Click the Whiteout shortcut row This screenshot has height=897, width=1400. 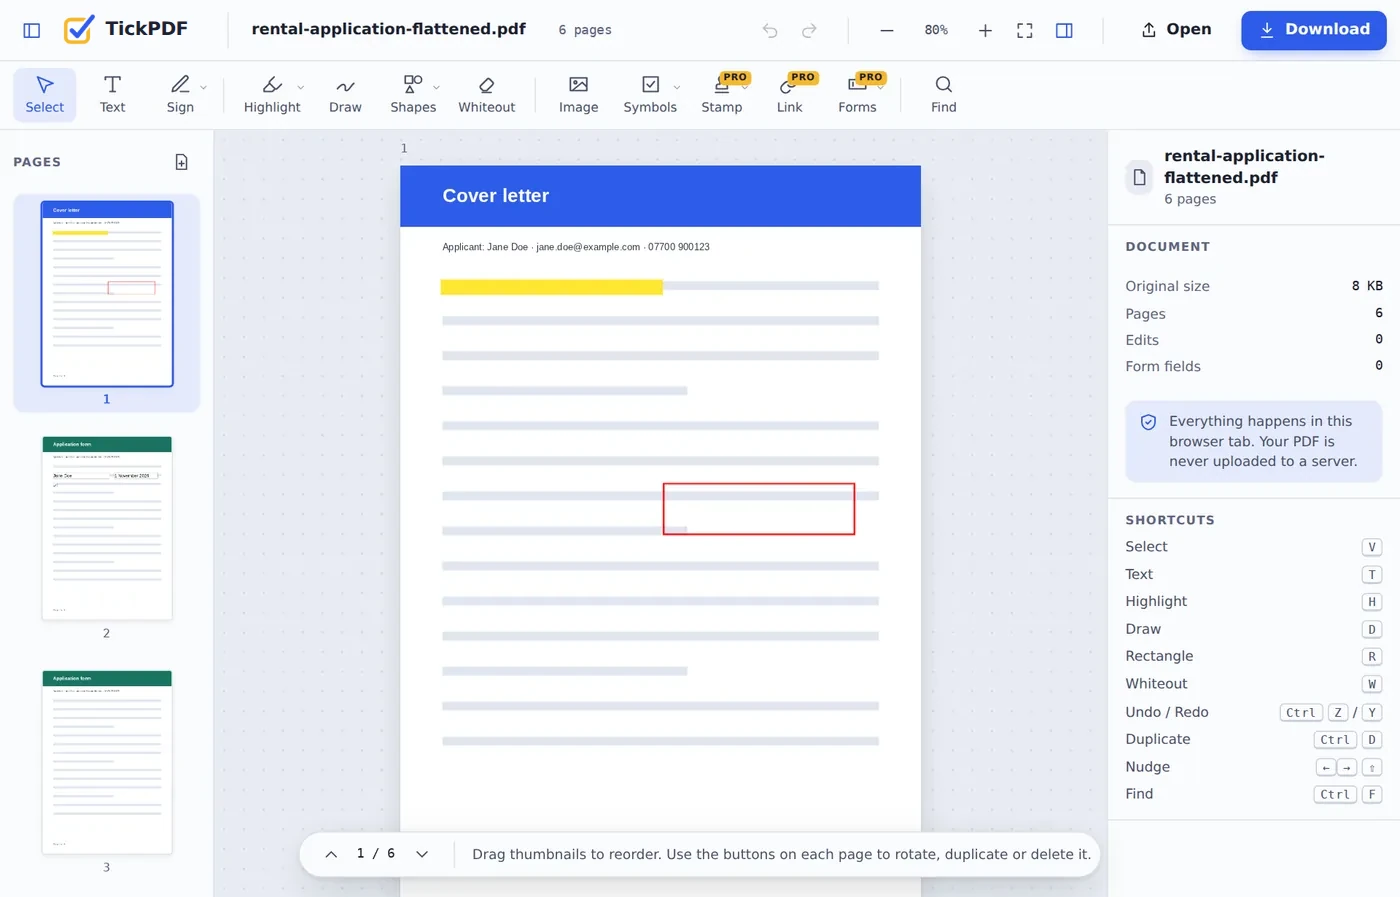point(1254,684)
